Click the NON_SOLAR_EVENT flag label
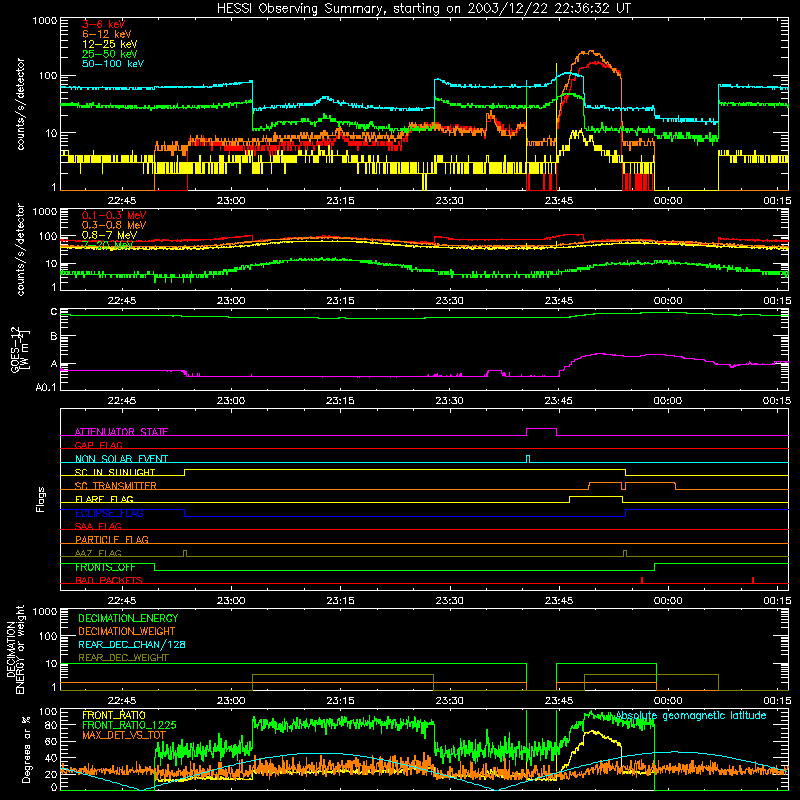The width and height of the screenshot is (800, 800). click(x=121, y=459)
